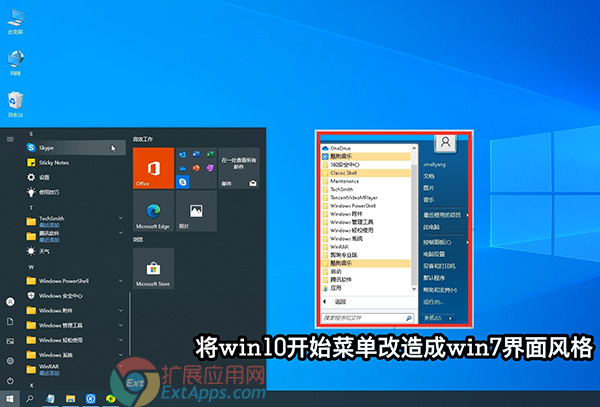Open the 邮件 mail tile
The width and height of the screenshot is (600, 407).
(x=239, y=168)
